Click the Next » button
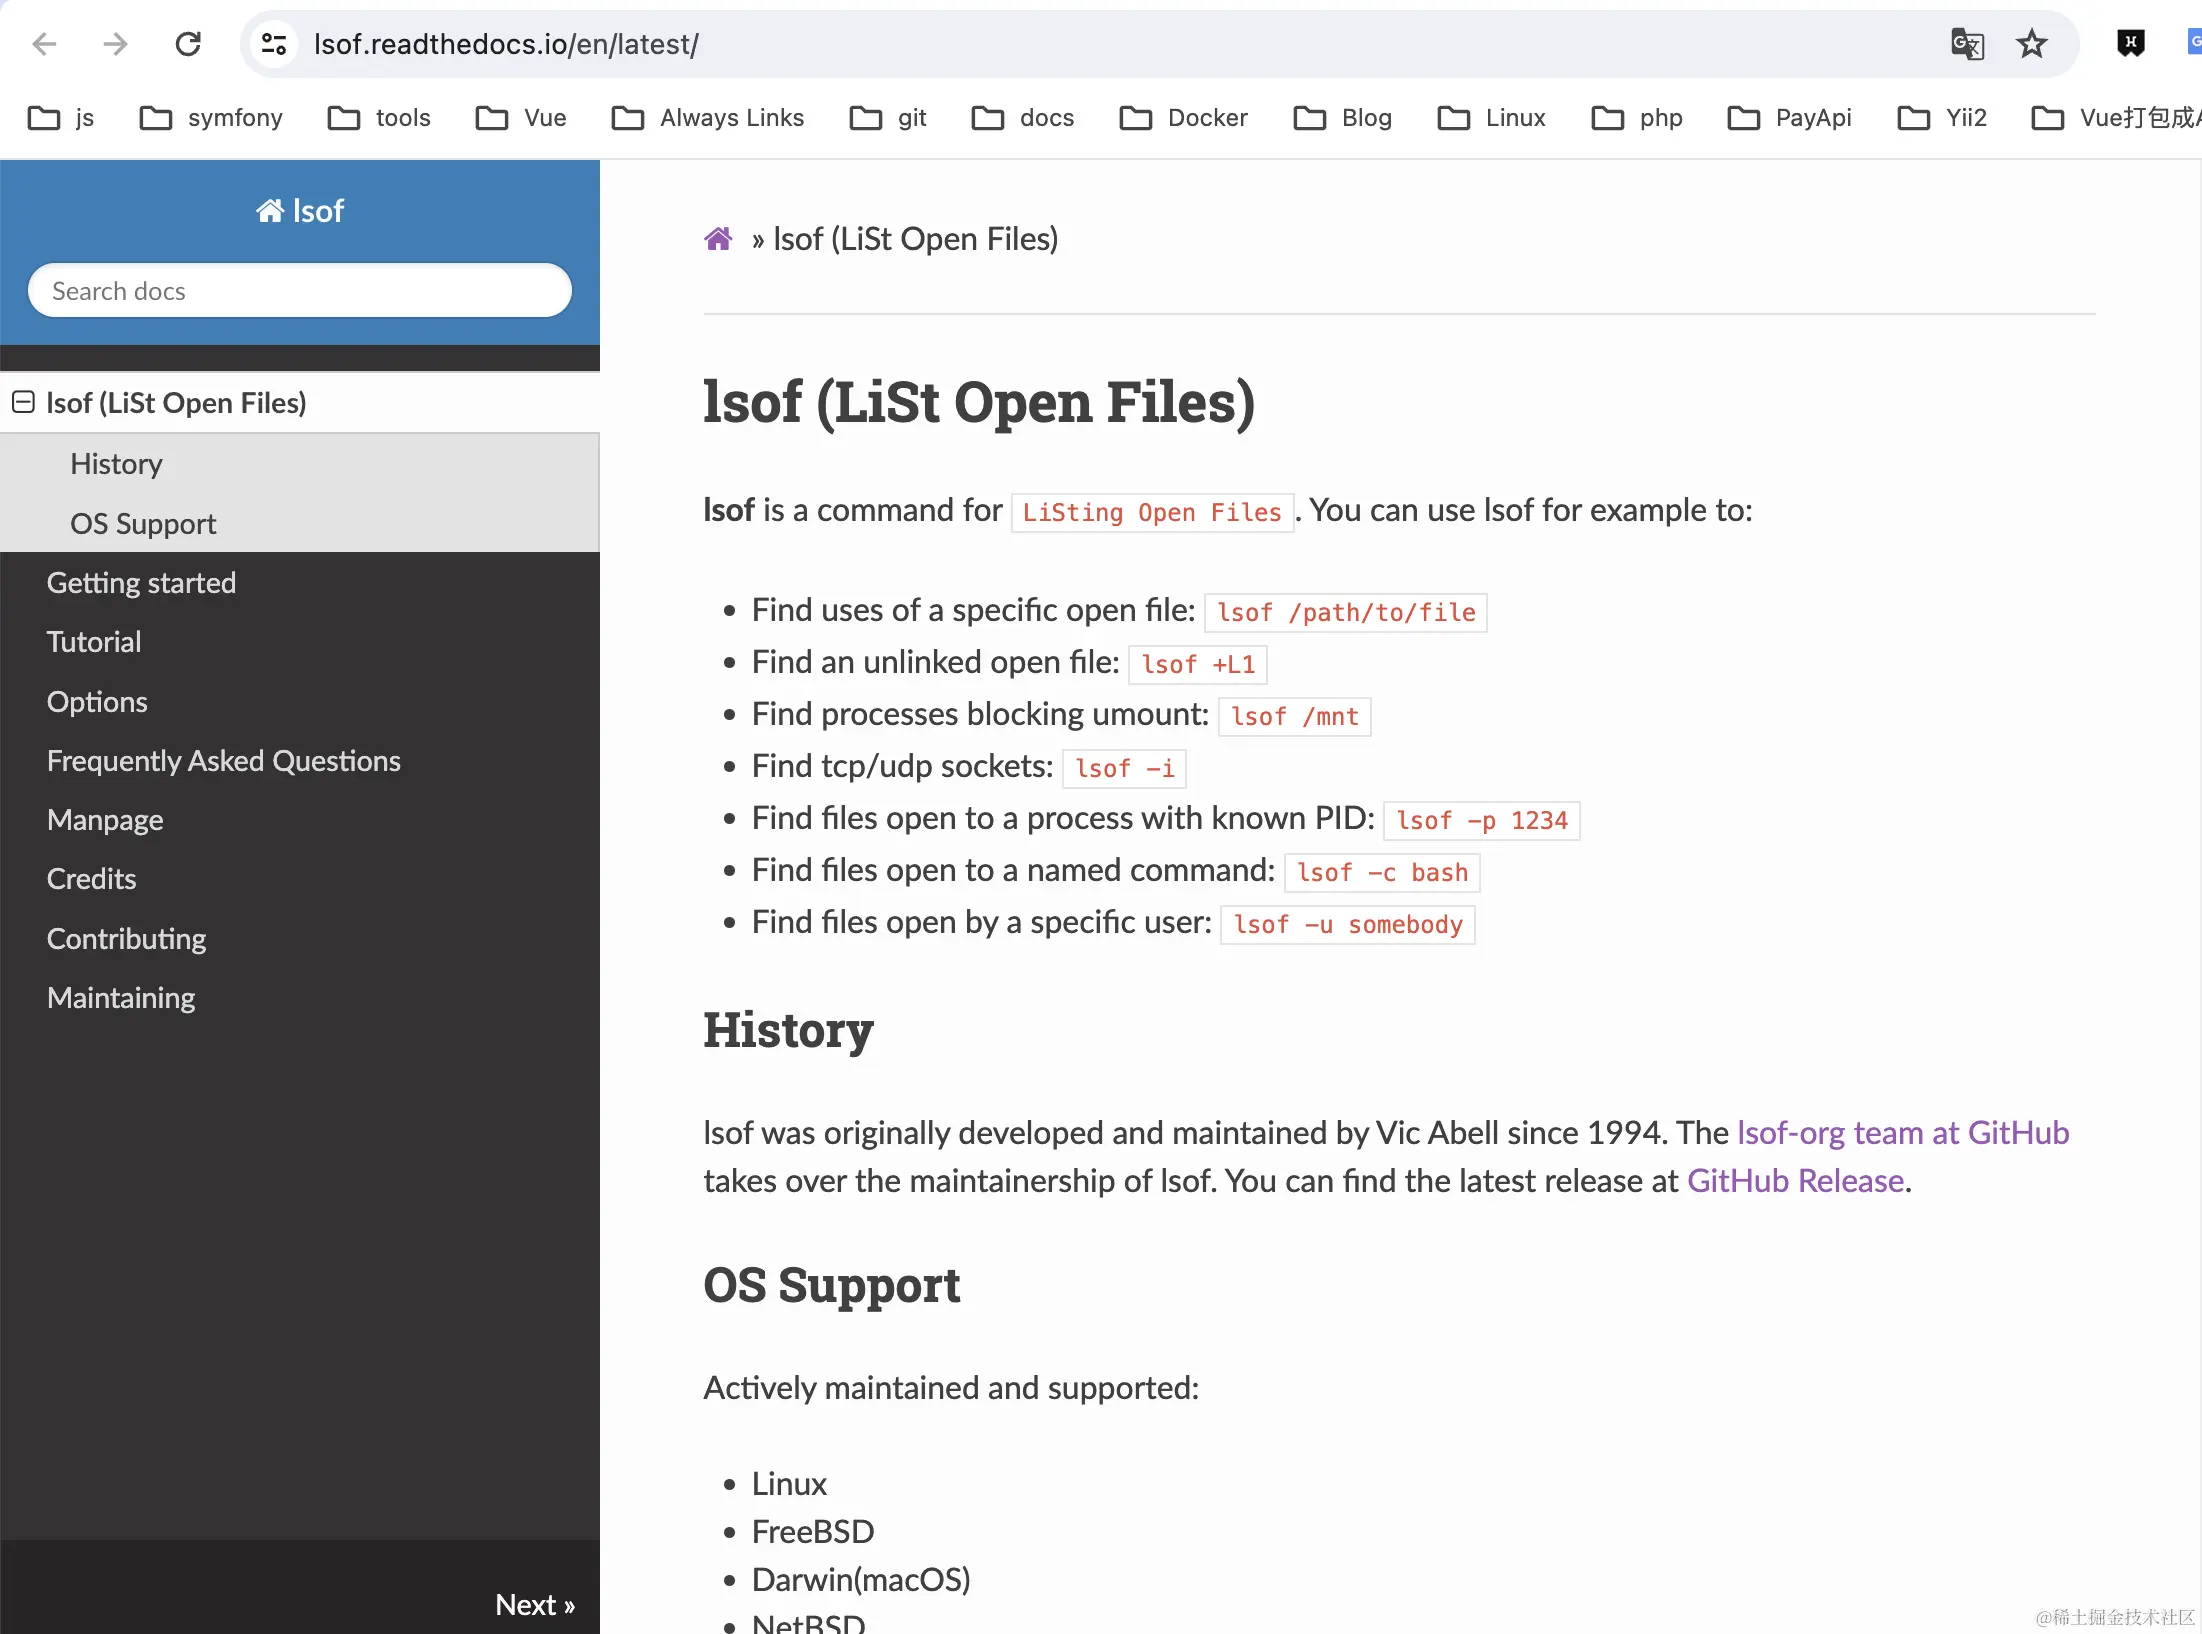2202x1634 pixels. pyautogui.click(x=534, y=1605)
